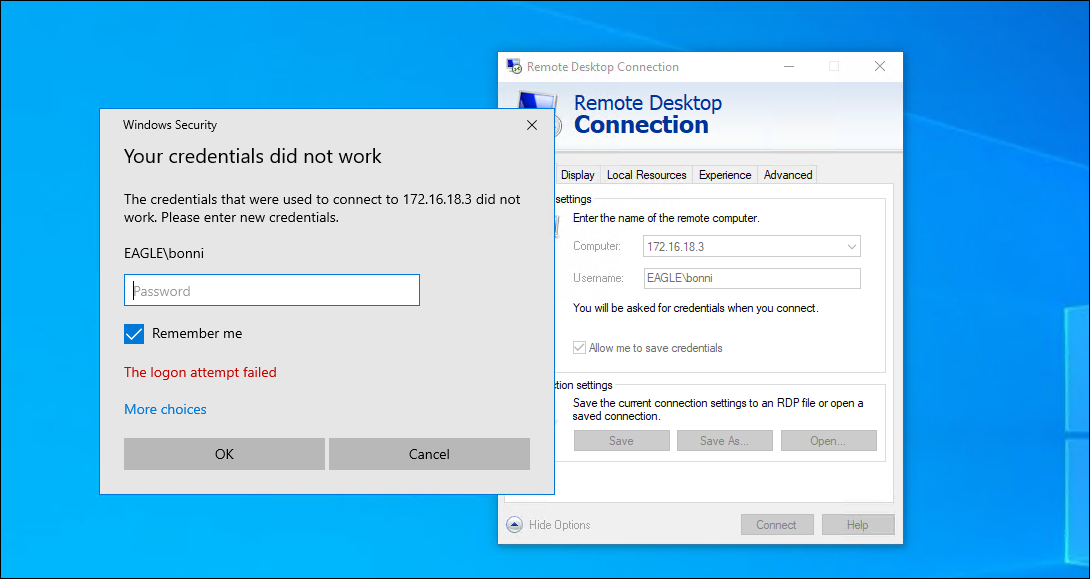Click the Connect button

776,525
